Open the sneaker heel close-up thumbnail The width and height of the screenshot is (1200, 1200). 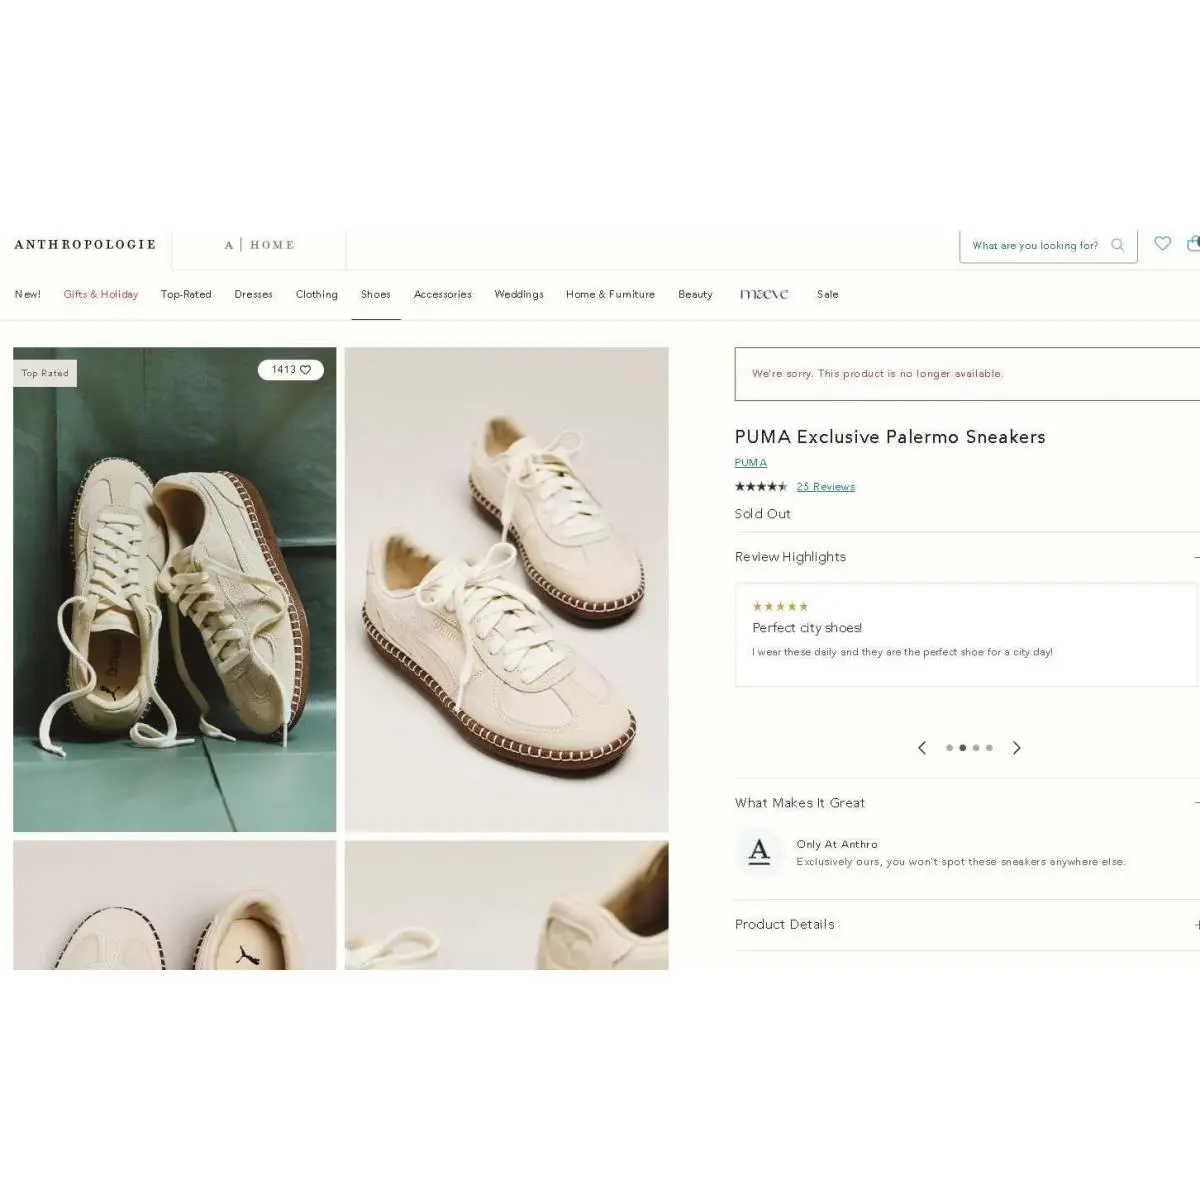pos(507,905)
